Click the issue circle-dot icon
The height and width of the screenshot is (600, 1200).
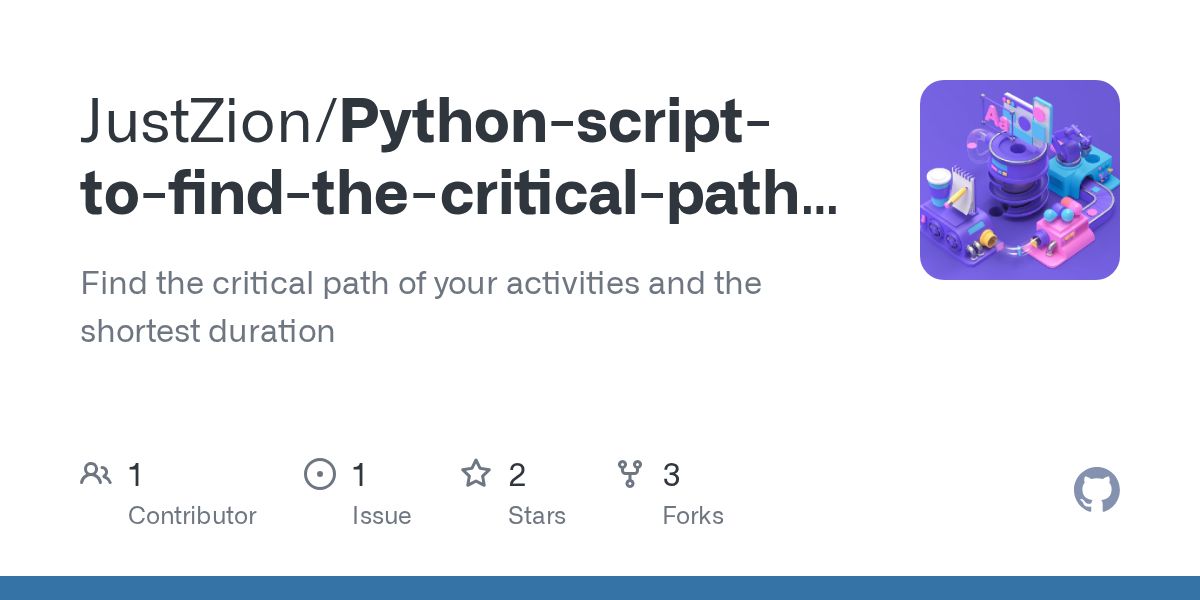(320, 474)
